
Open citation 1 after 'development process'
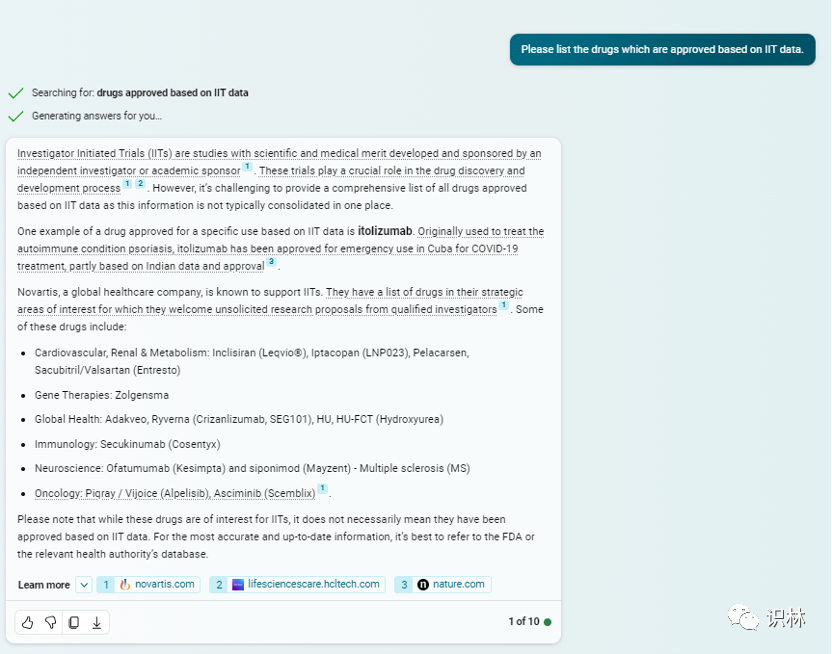(x=127, y=184)
